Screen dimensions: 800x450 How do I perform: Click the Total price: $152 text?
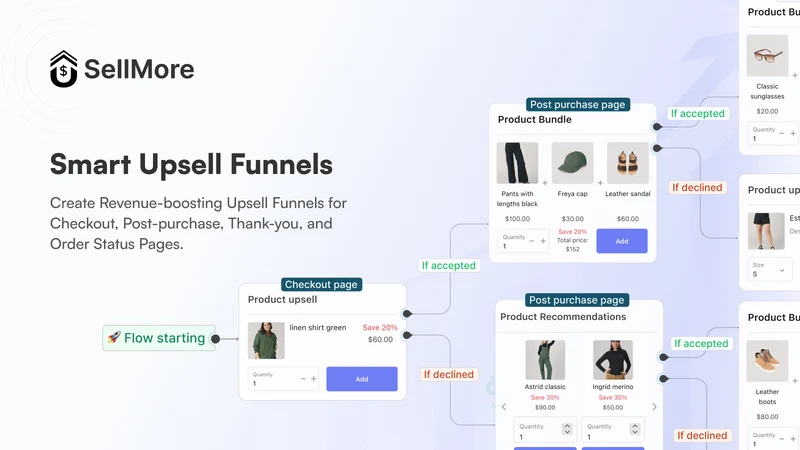pyautogui.click(x=572, y=244)
